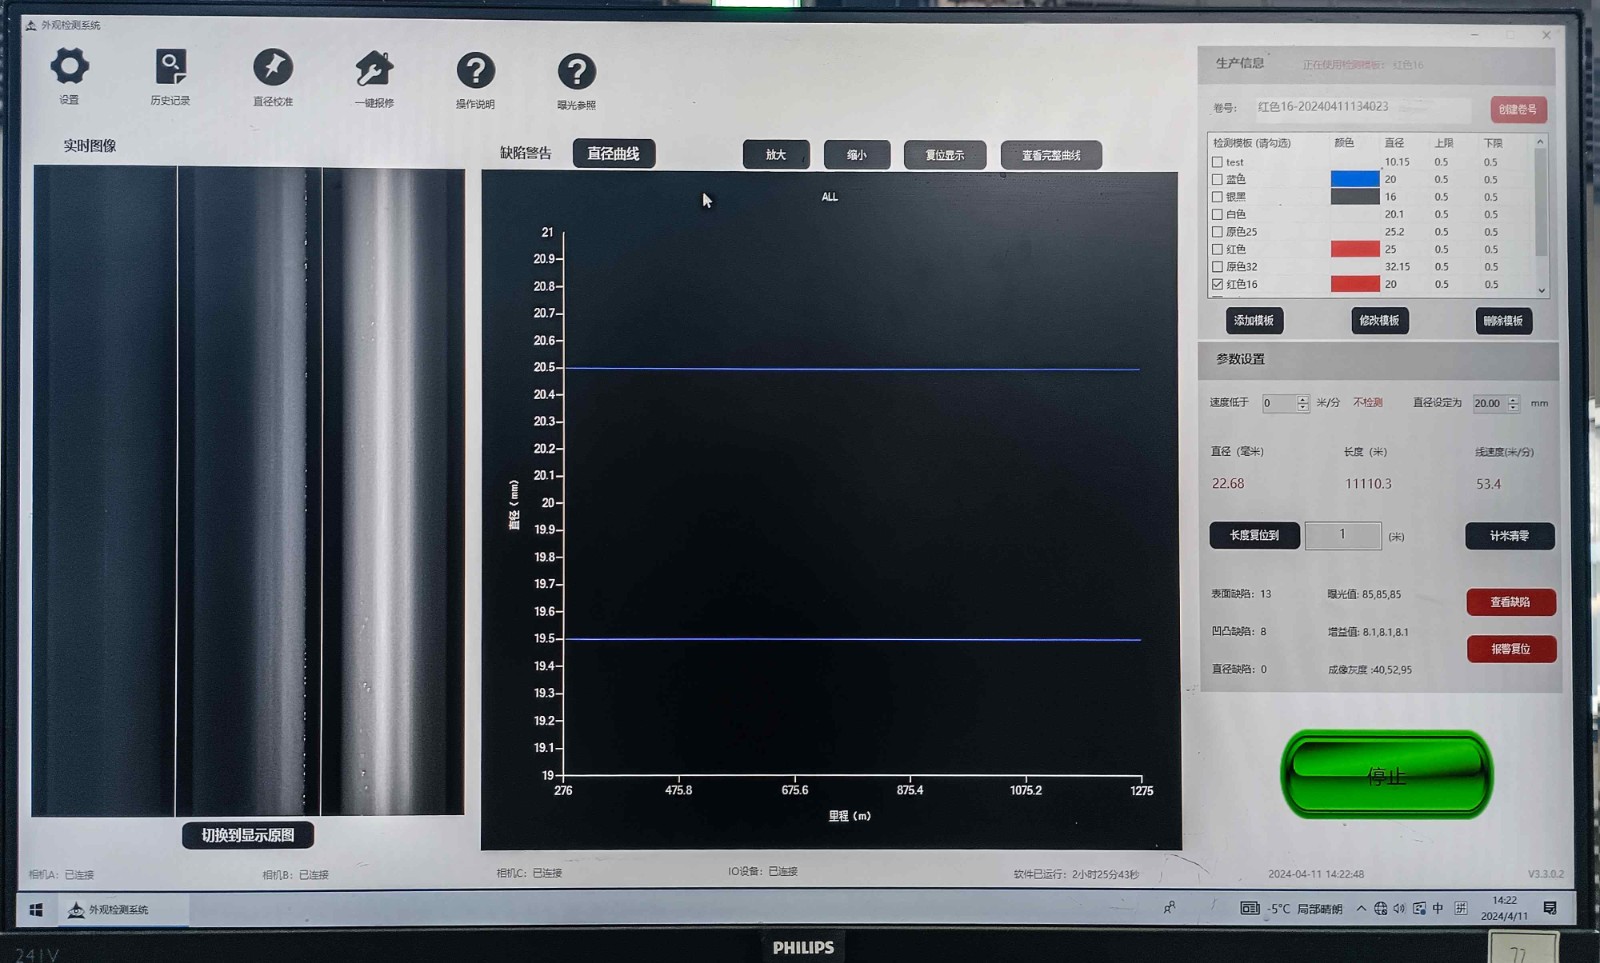Click the 直径设定为 20.00 field
Image resolution: width=1600 pixels, height=963 pixels.
(1489, 403)
